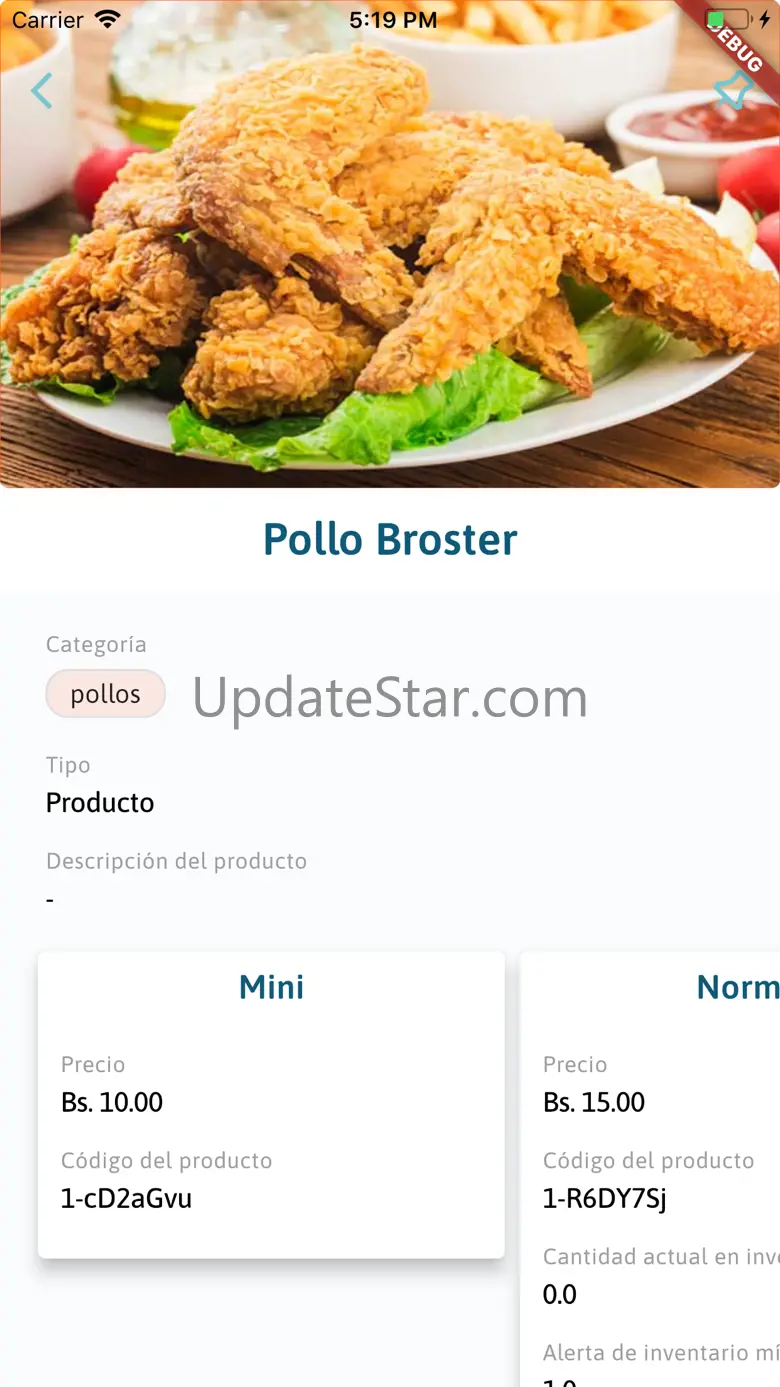Tap the Tipo value Producto
The image size is (780, 1387).
(100, 803)
